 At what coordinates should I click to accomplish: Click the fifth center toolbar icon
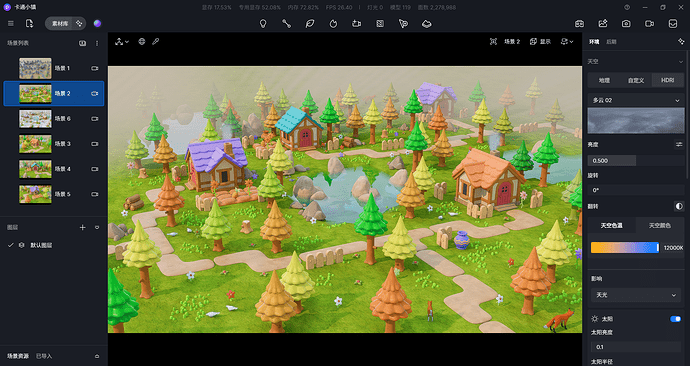[x=356, y=24]
